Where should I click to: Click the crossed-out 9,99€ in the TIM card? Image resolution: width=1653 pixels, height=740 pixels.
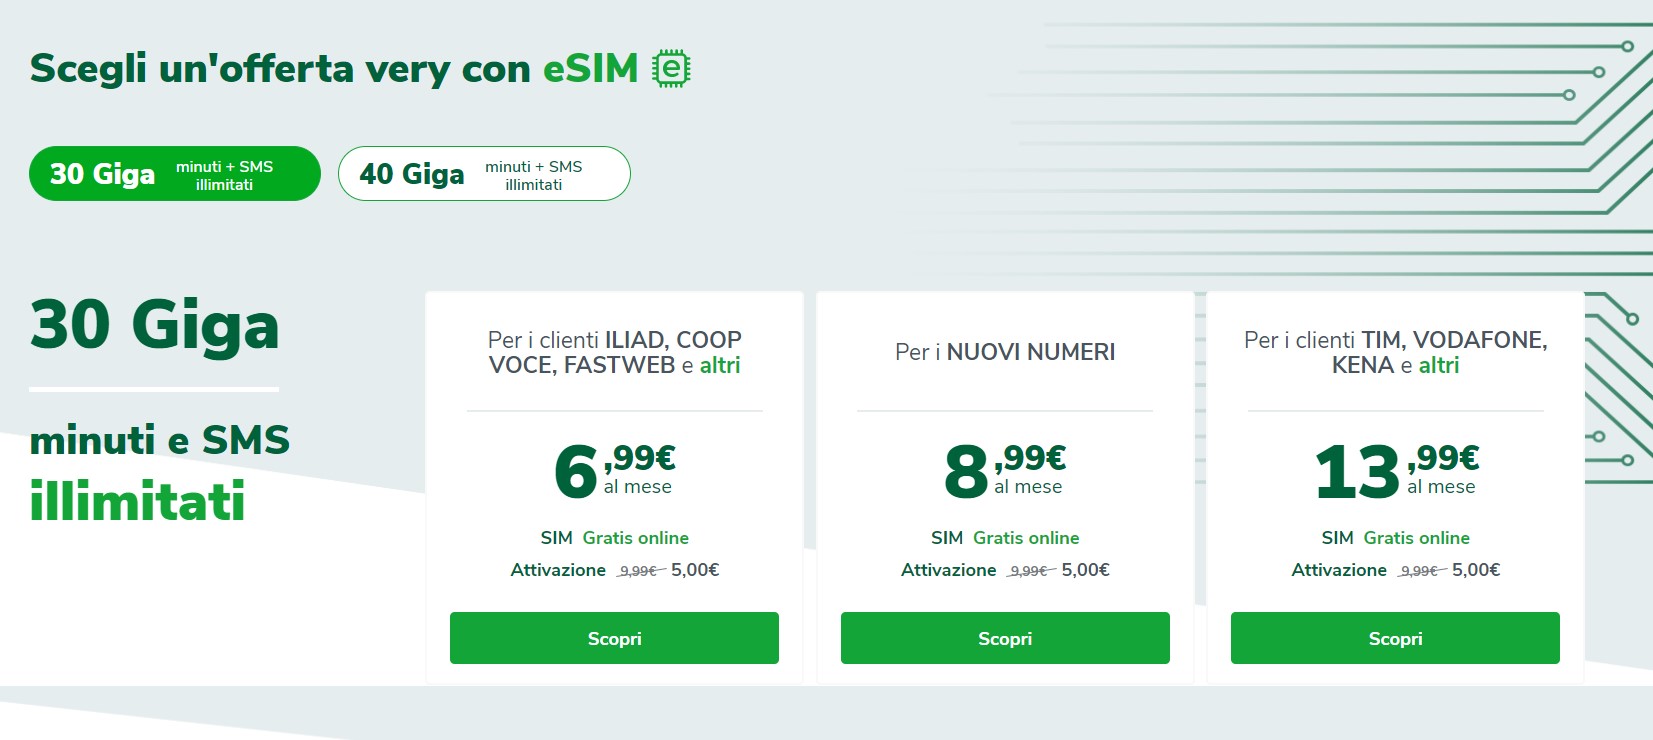1419,571
